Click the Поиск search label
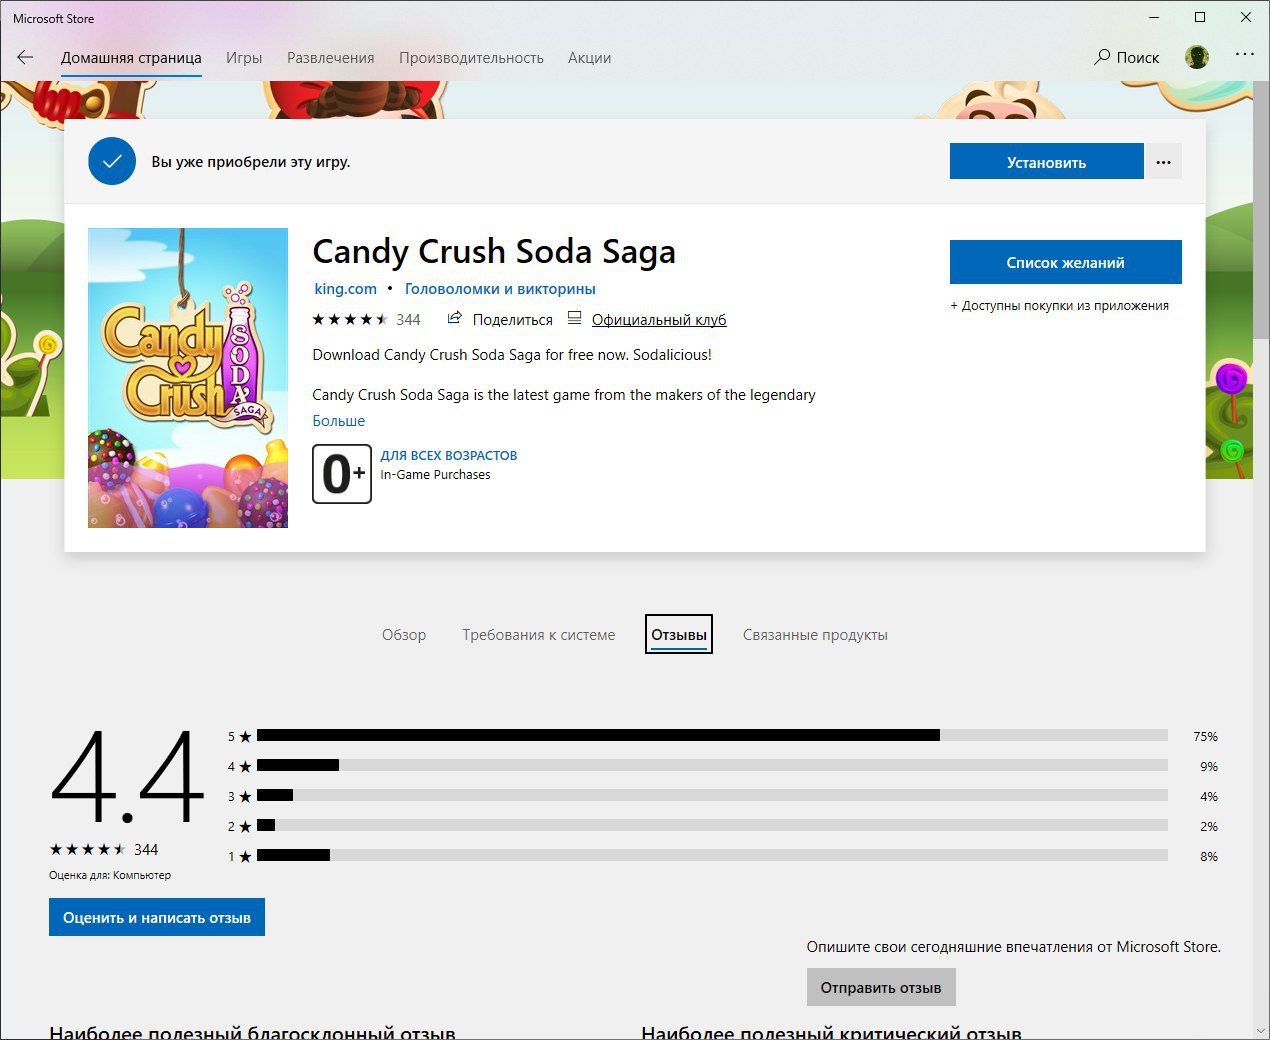The height and width of the screenshot is (1040, 1270). (x=1138, y=58)
